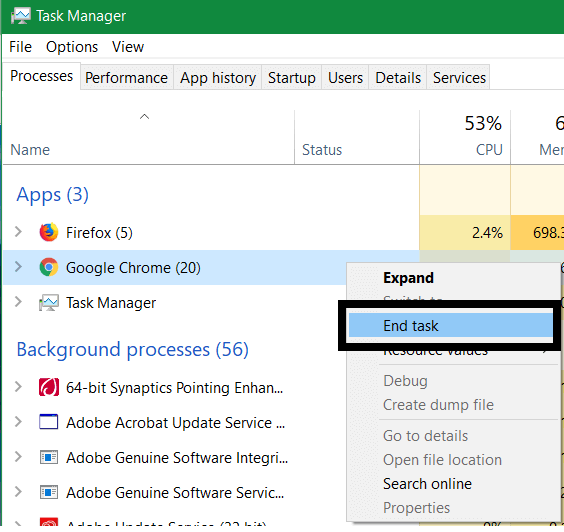This screenshot has height=532, width=564.
Task: Switch to the Processes tab
Action: tap(42, 76)
